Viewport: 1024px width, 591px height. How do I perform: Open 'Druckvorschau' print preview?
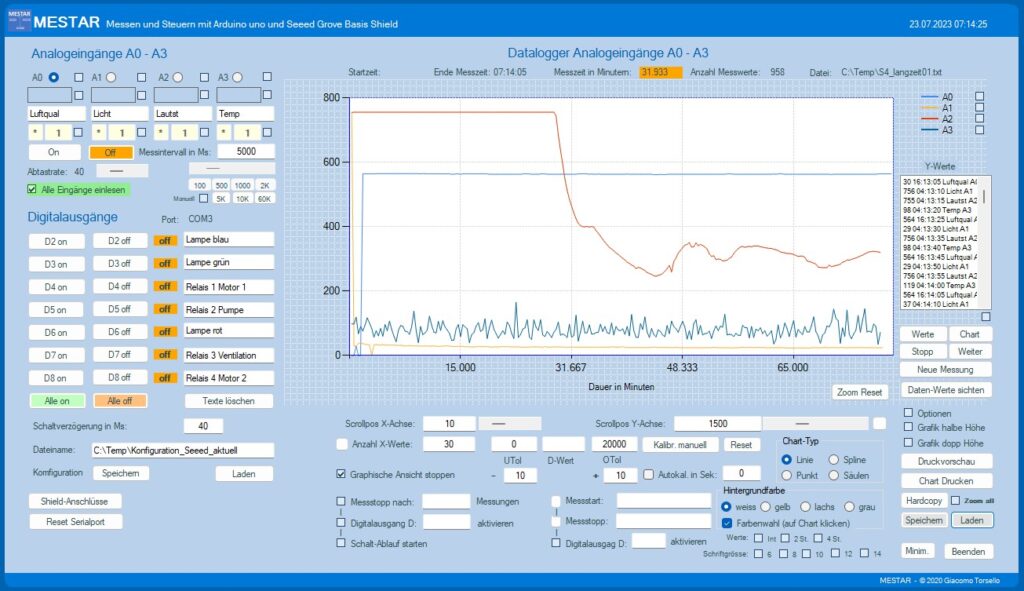(x=945, y=461)
